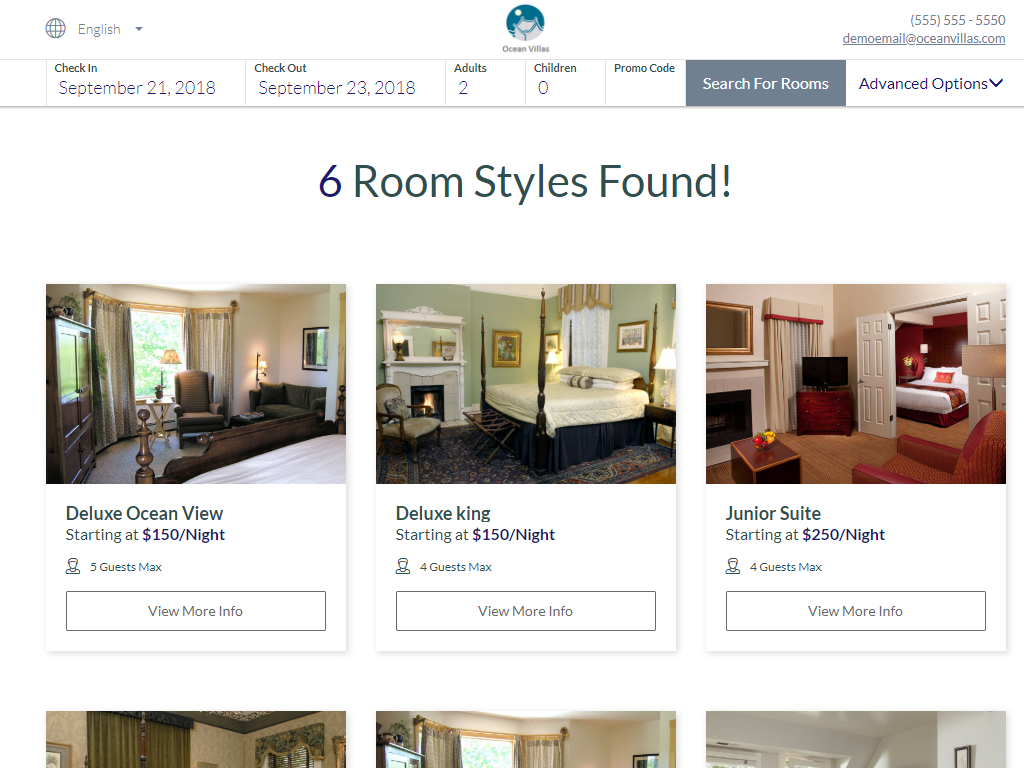
Task: Click the globe language icon
Action: (56, 29)
